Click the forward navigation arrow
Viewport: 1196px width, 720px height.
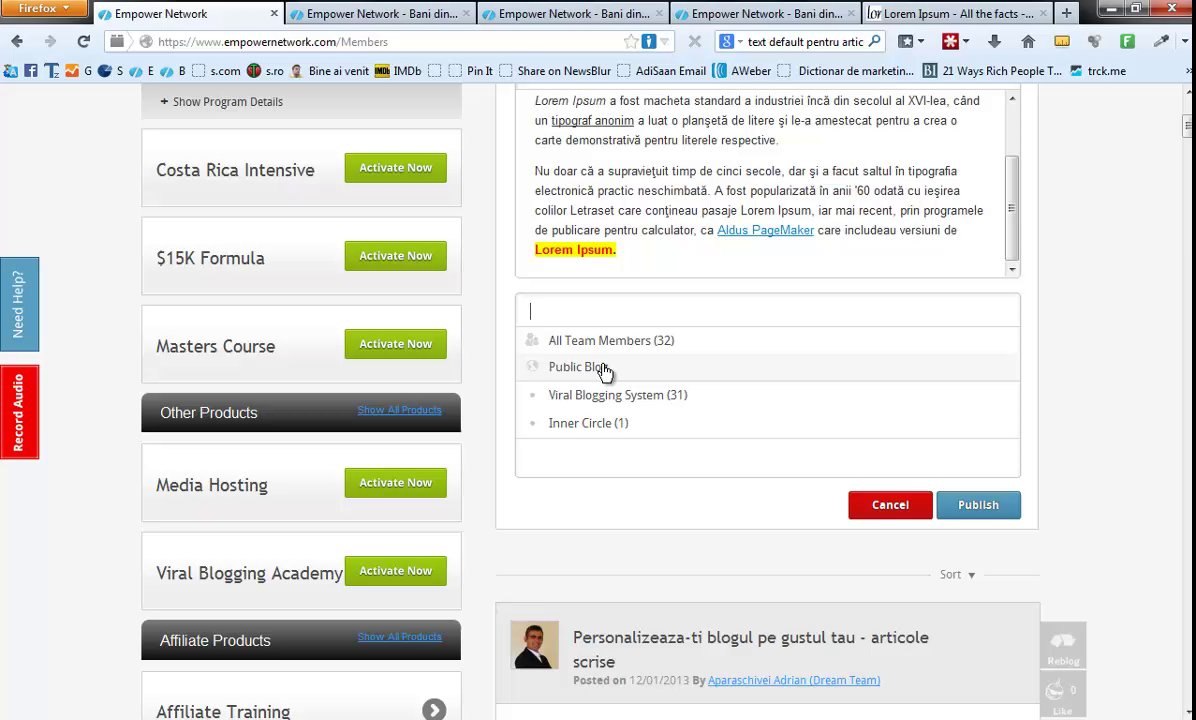pos(50,41)
